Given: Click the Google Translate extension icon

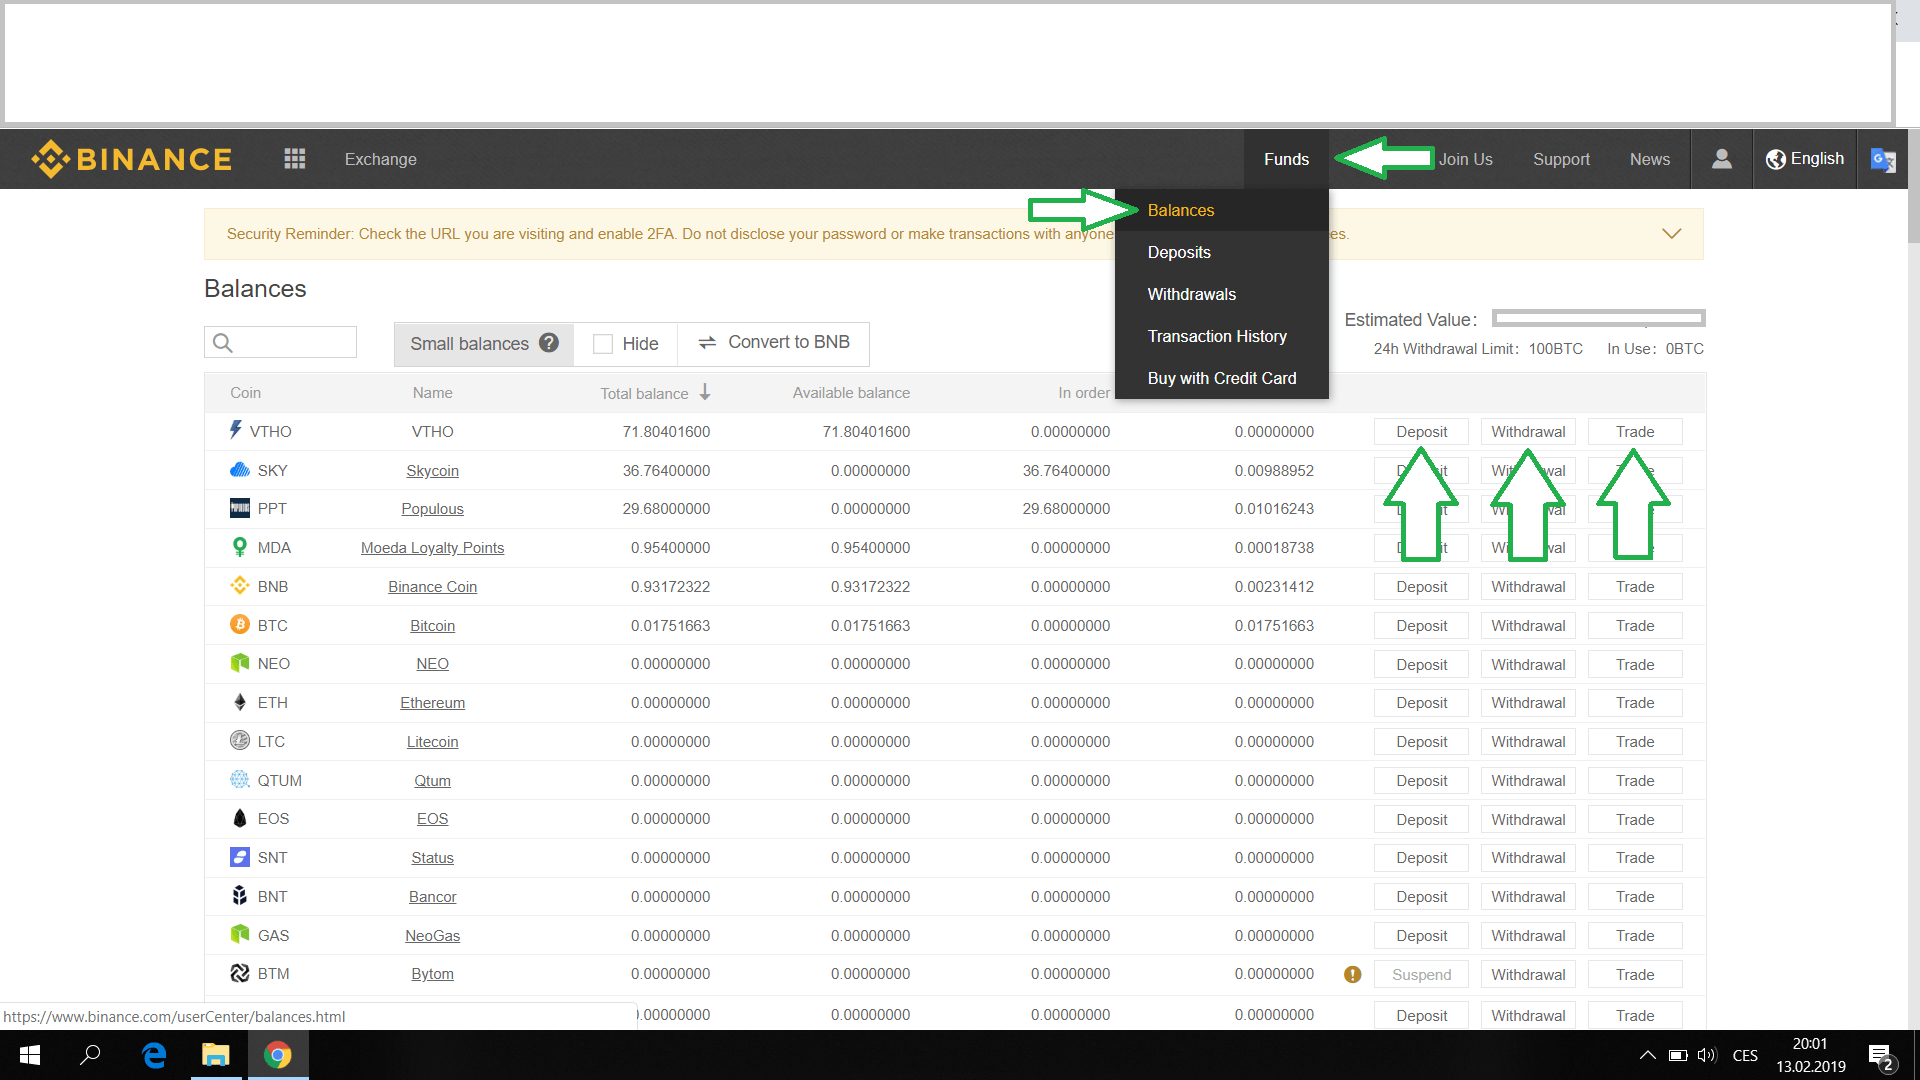Looking at the screenshot, I should (1883, 160).
